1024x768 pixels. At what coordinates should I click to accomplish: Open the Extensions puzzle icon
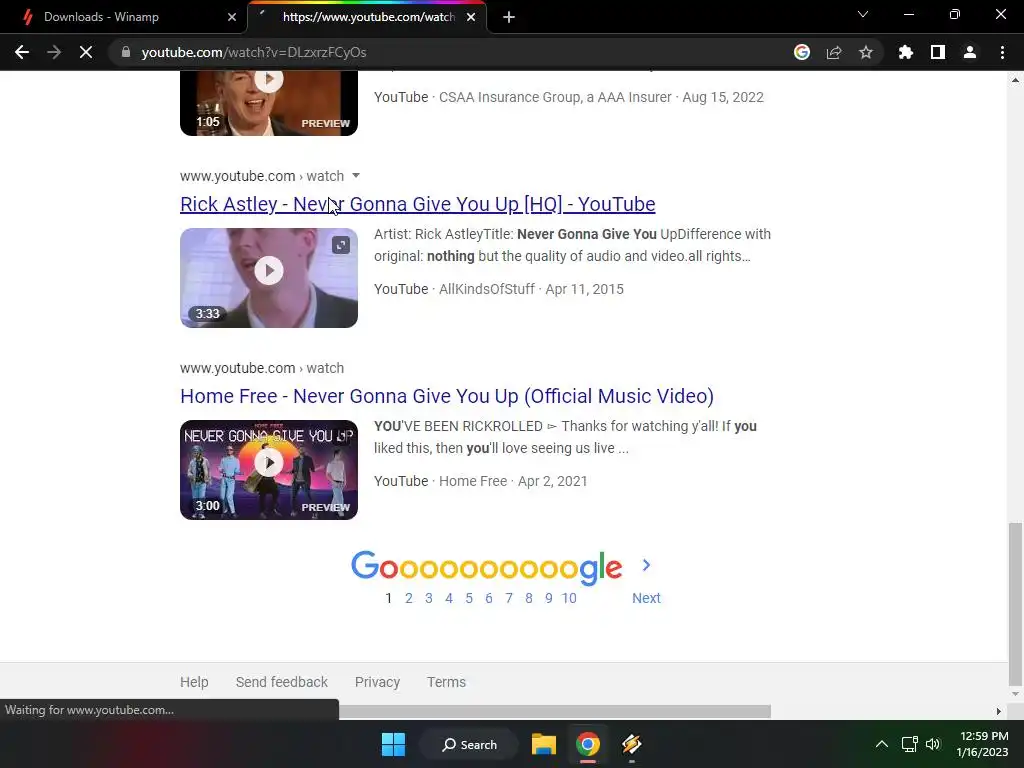pyautogui.click(x=905, y=52)
